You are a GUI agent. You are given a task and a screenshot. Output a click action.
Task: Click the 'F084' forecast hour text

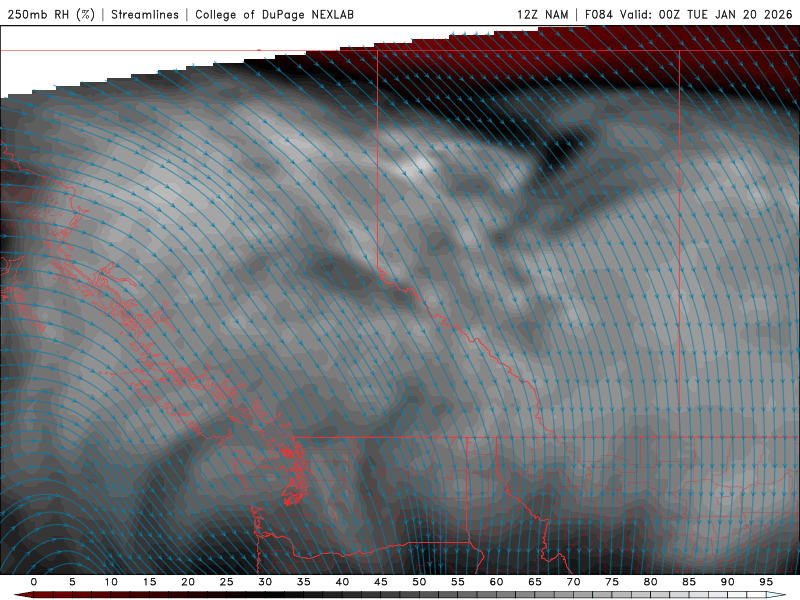(598, 14)
